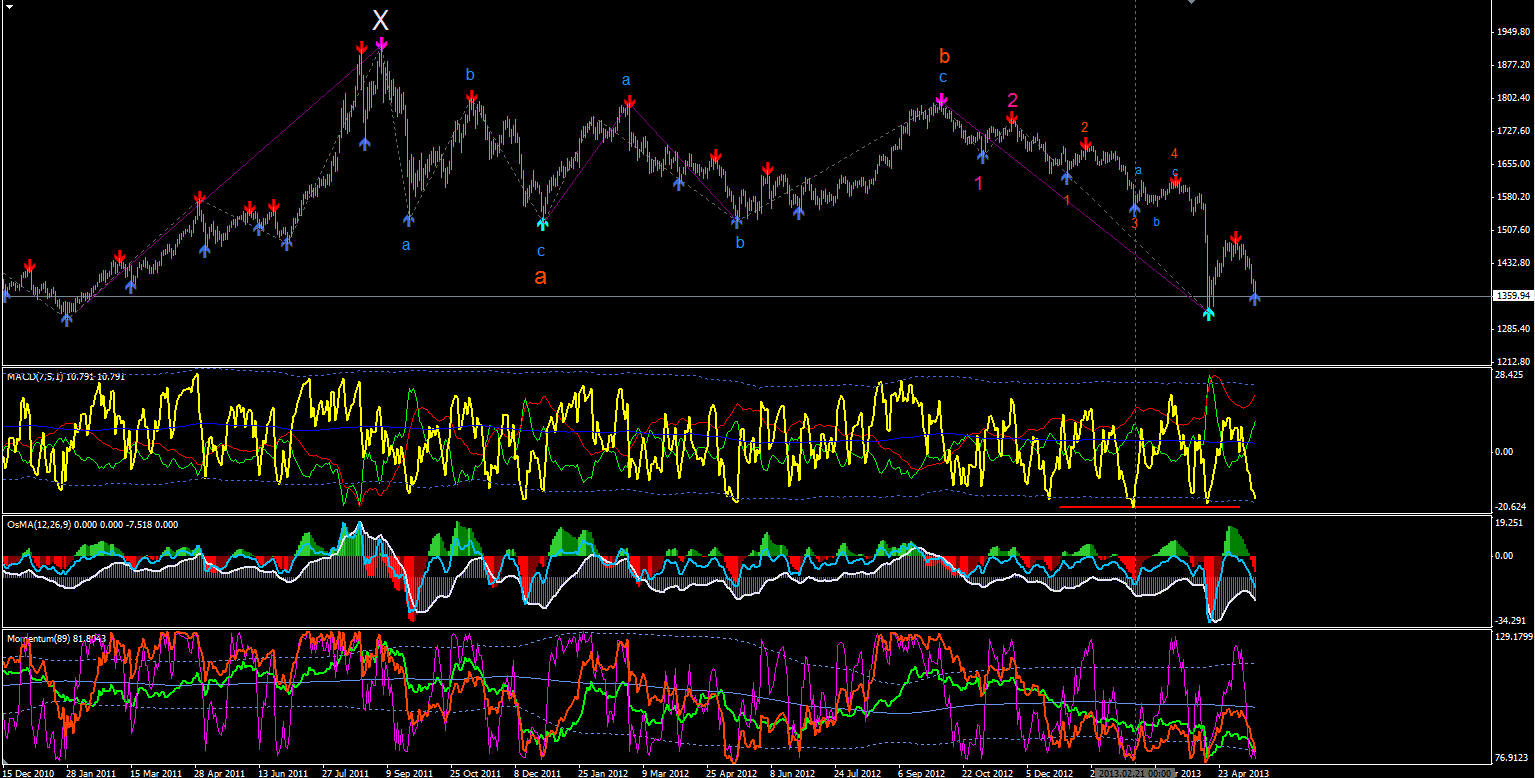Select the pink 2 wave label

pyautogui.click(x=1012, y=100)
